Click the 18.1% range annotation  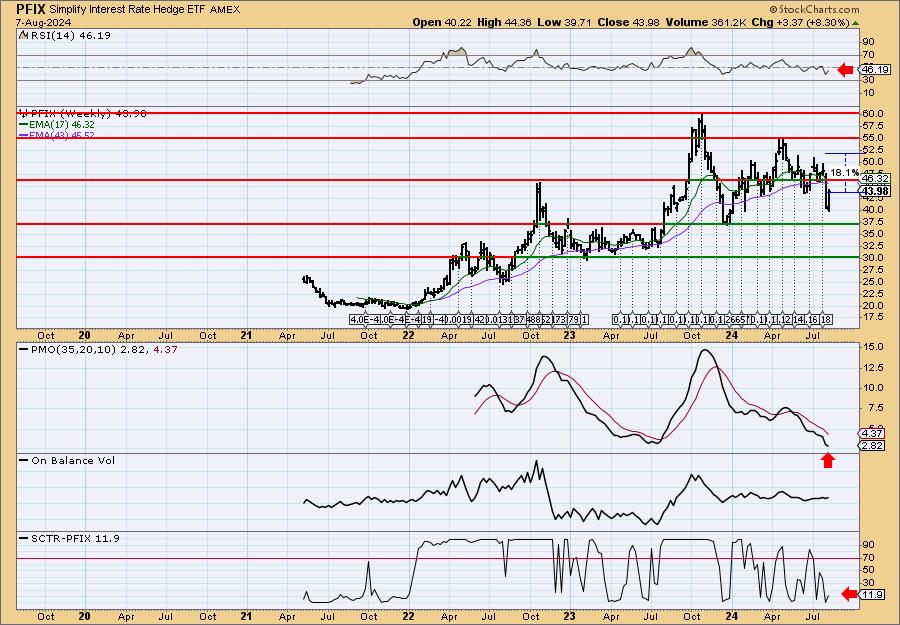click(x=845, y=172)
